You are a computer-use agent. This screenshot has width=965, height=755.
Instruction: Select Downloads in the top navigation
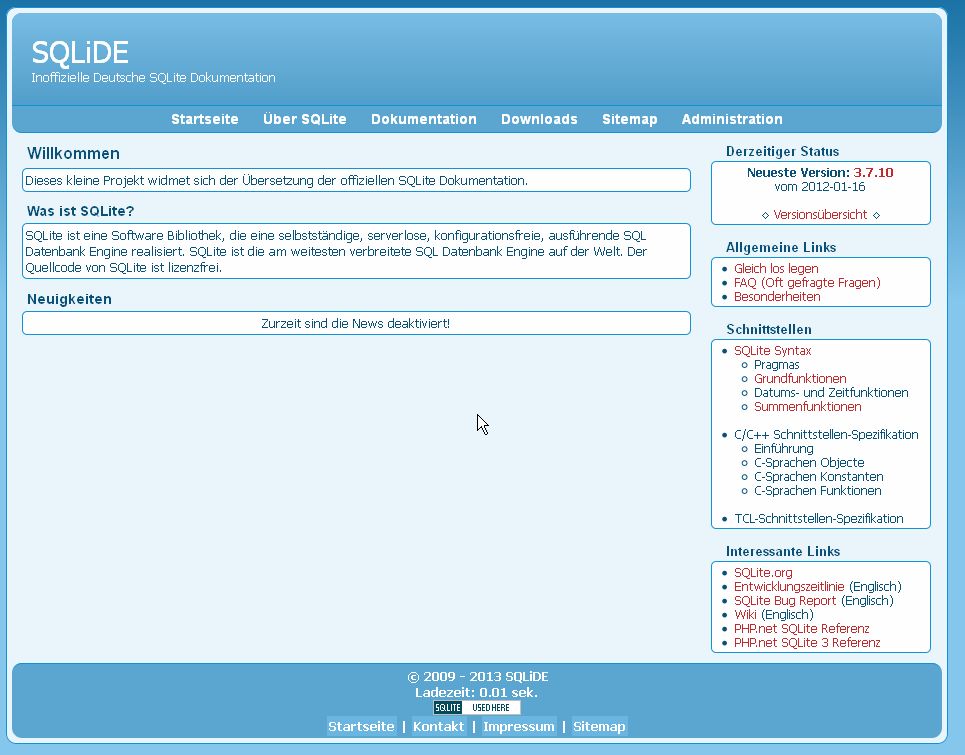pos(539,119)
